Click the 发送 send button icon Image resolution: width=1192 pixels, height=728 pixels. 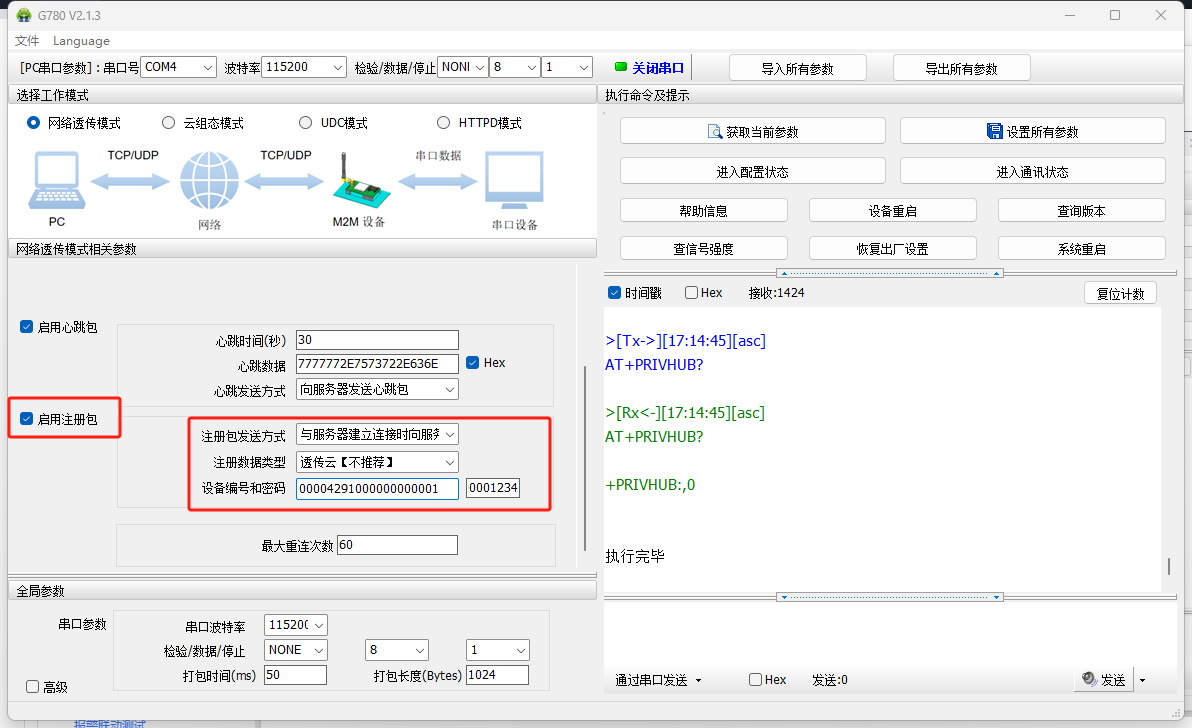tap(1089, 680)
